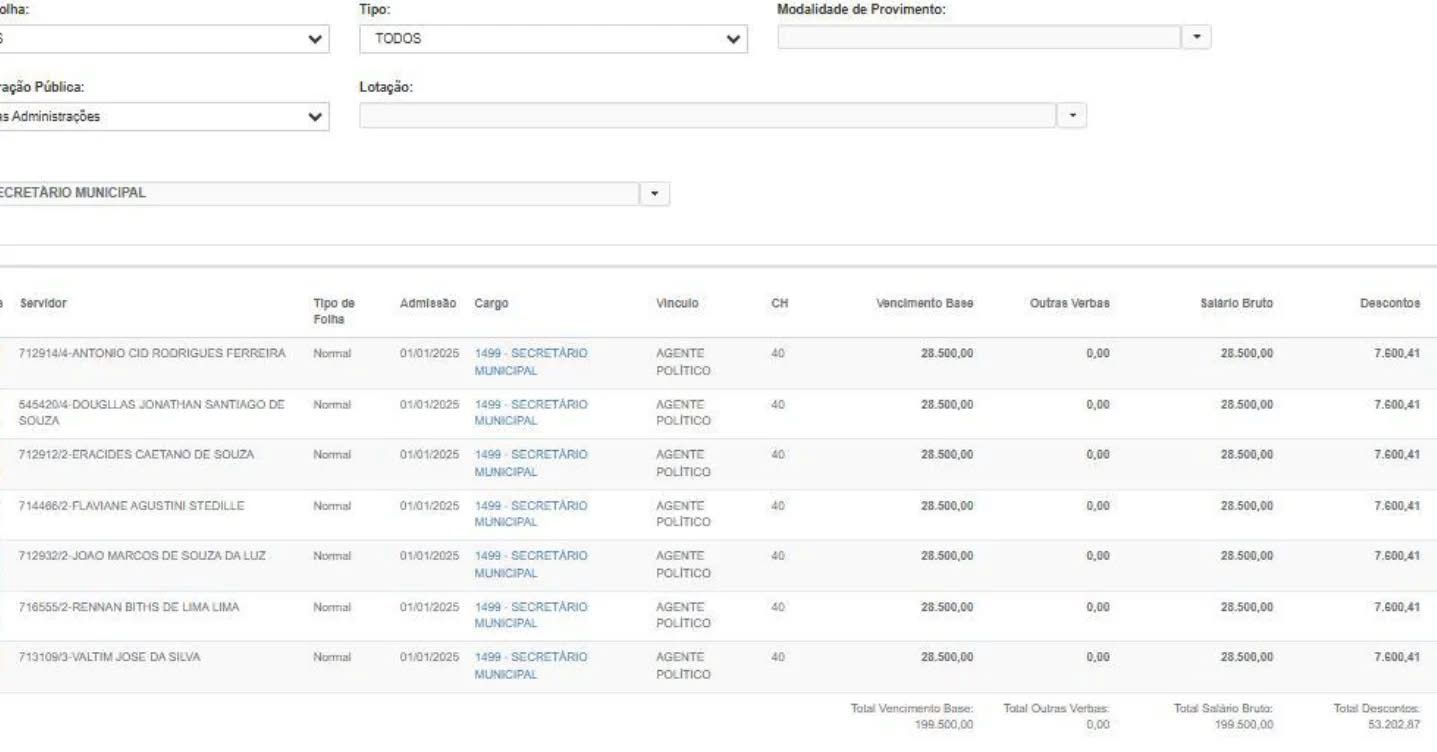Image resolution: width=1437 pixels, height=752 pixels.
Task: Select server name Rennan Biths de Lima Lima
Action: (129, 607)
